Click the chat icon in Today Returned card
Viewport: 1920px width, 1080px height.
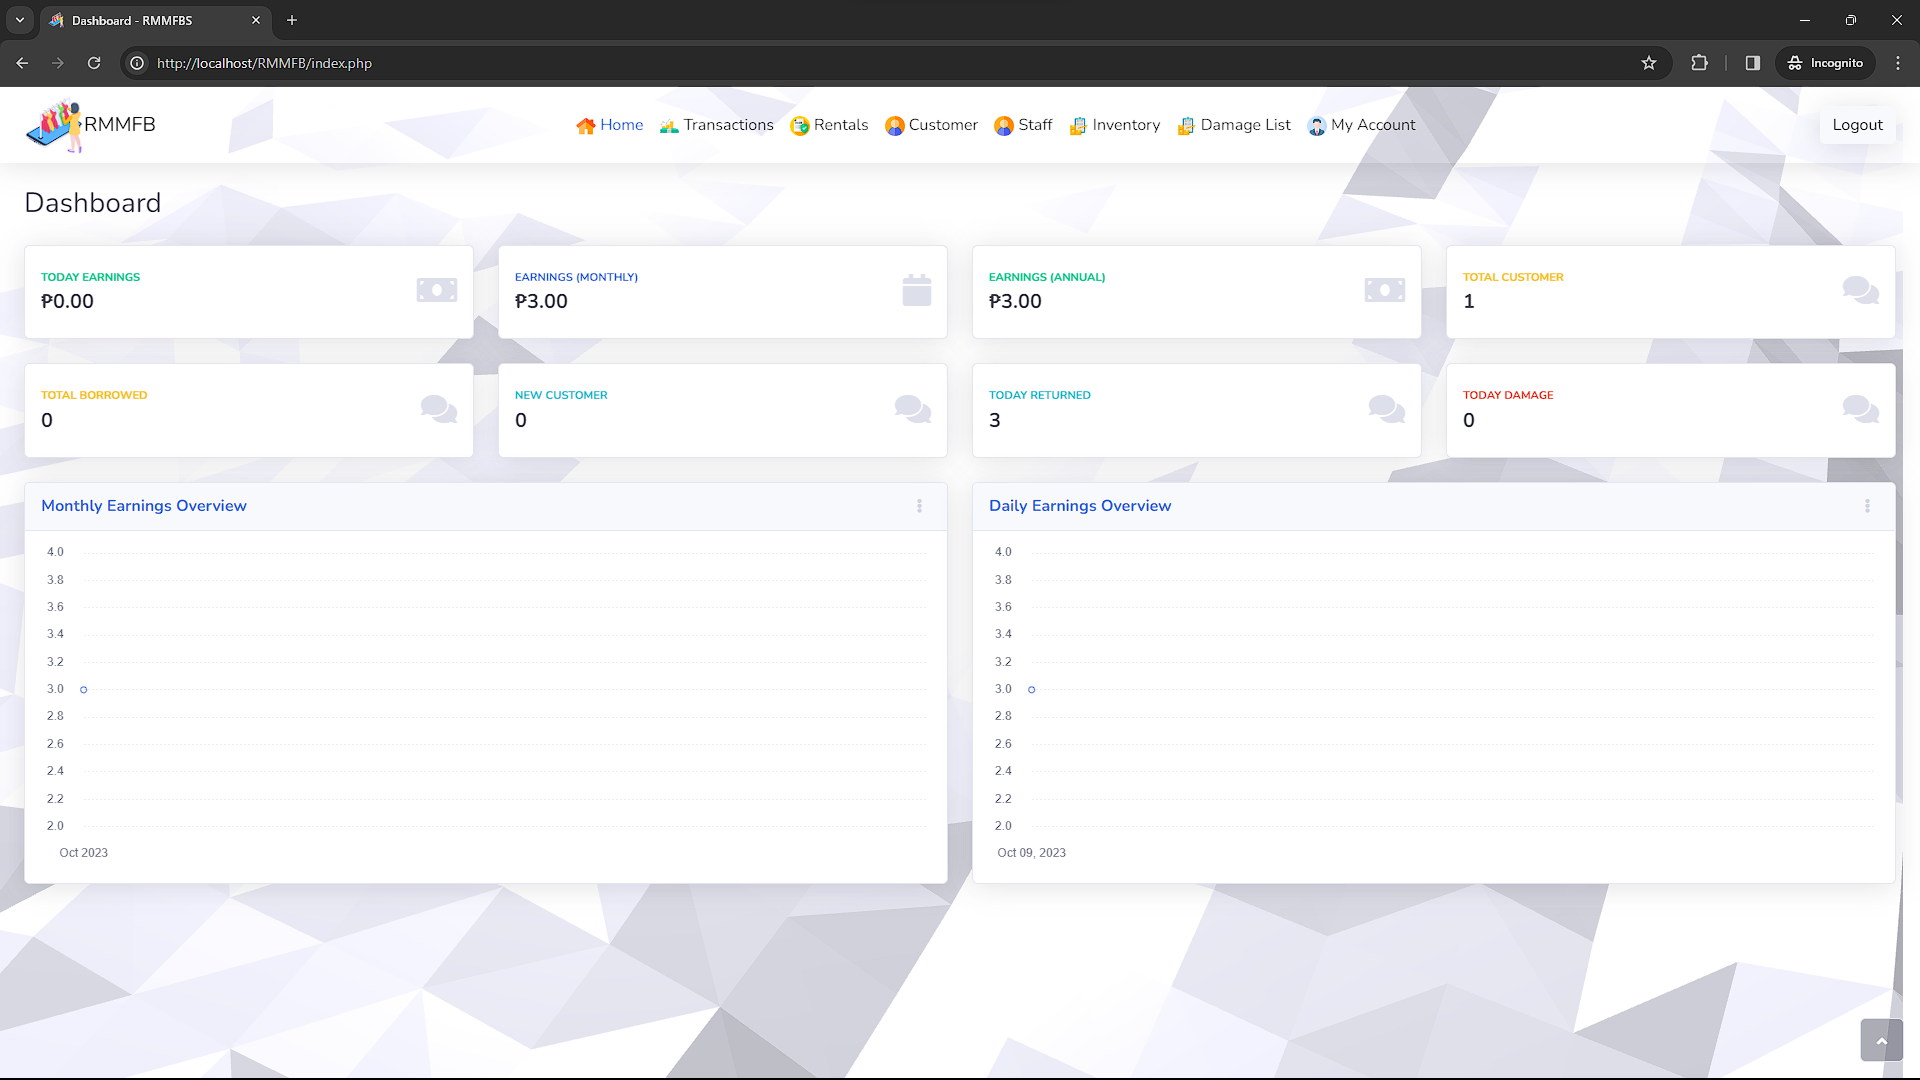click(1386, 408)
